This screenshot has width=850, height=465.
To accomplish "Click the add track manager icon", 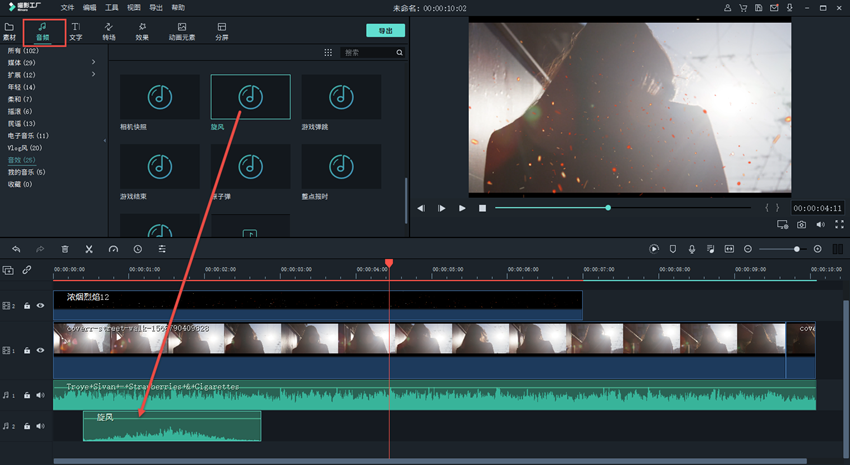I will coord(8,270).
